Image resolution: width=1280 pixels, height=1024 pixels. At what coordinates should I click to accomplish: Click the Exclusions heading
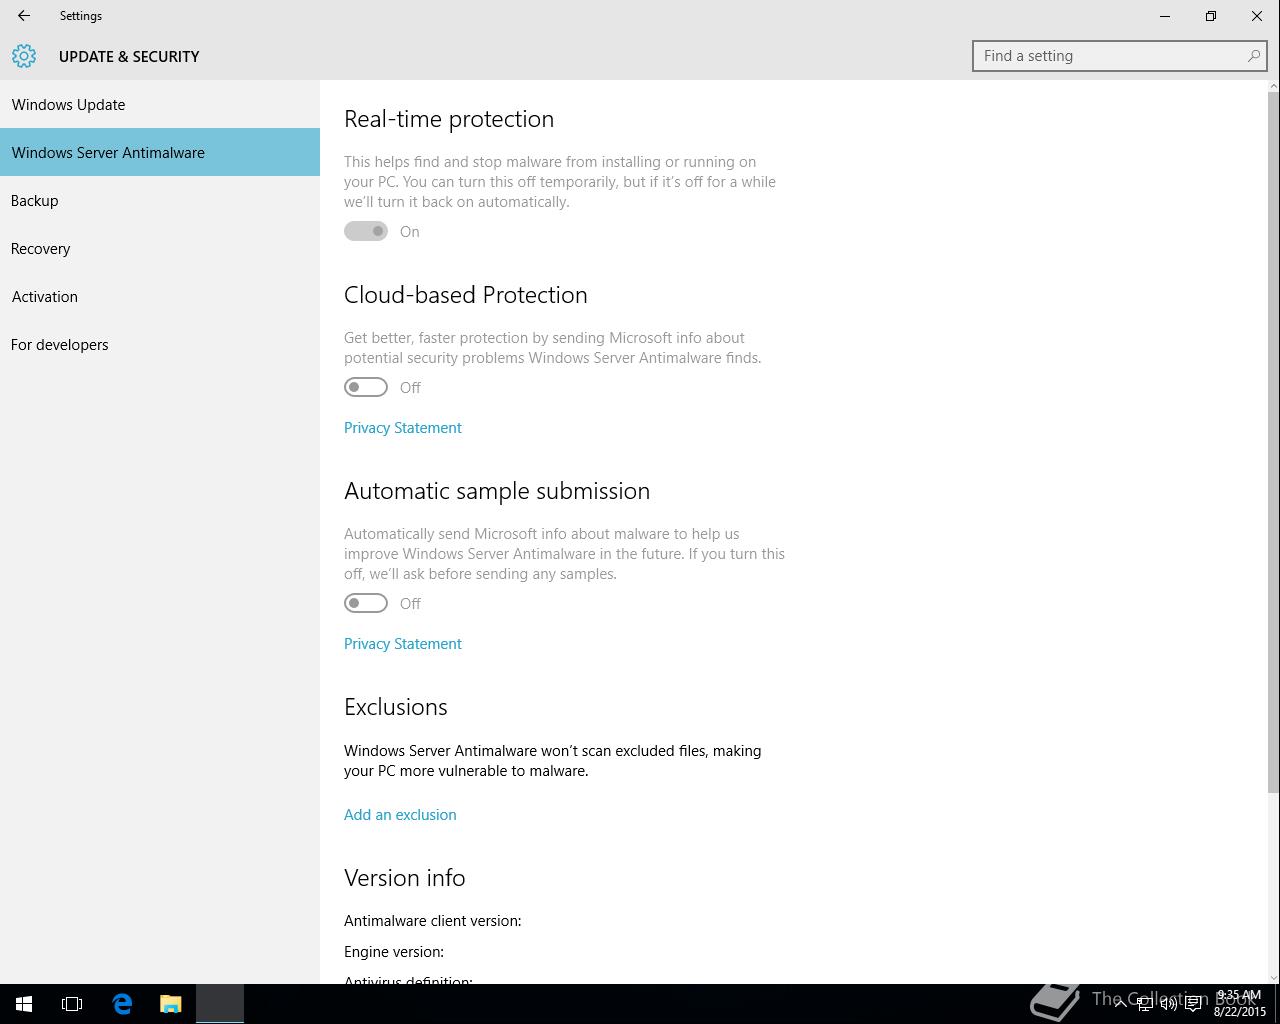[396, 707]
